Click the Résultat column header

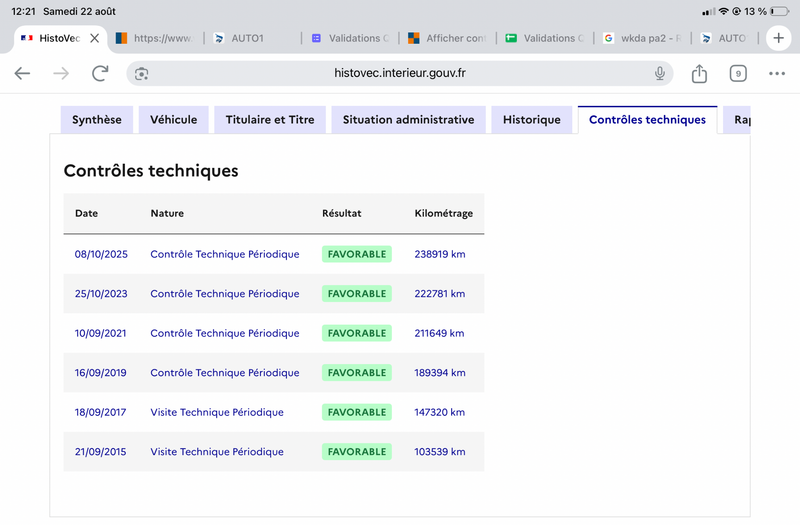point(341,213)
